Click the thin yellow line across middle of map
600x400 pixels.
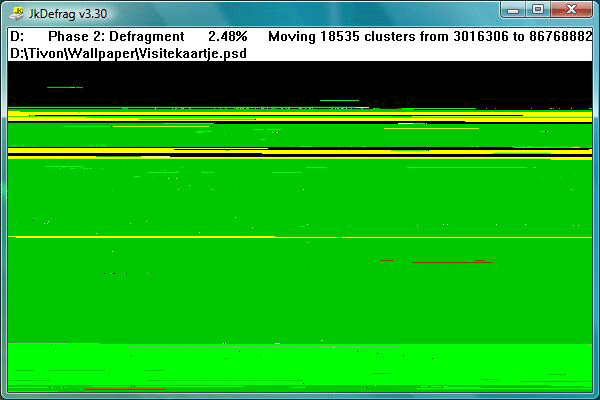(300, 237)
